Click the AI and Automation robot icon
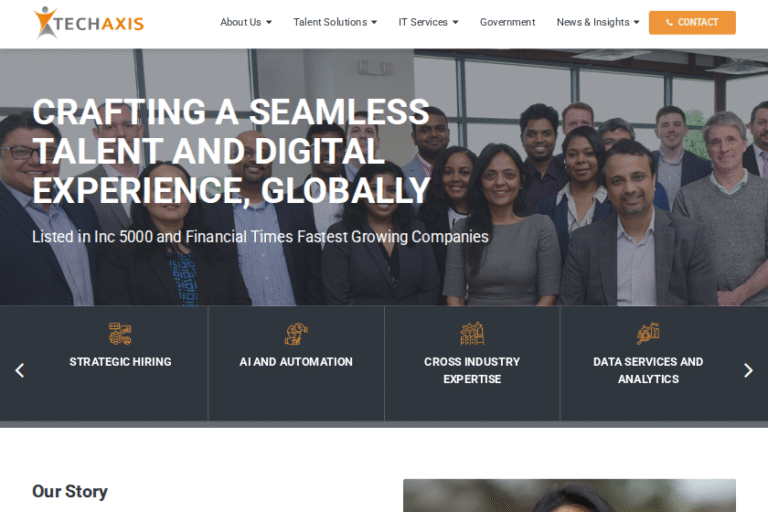The height and width of the screenshot is (512, 768). [x=296, y=334]
